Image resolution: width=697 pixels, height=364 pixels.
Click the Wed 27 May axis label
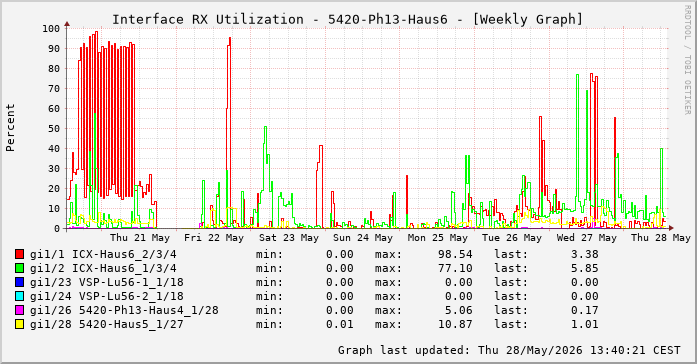(587, 238)
